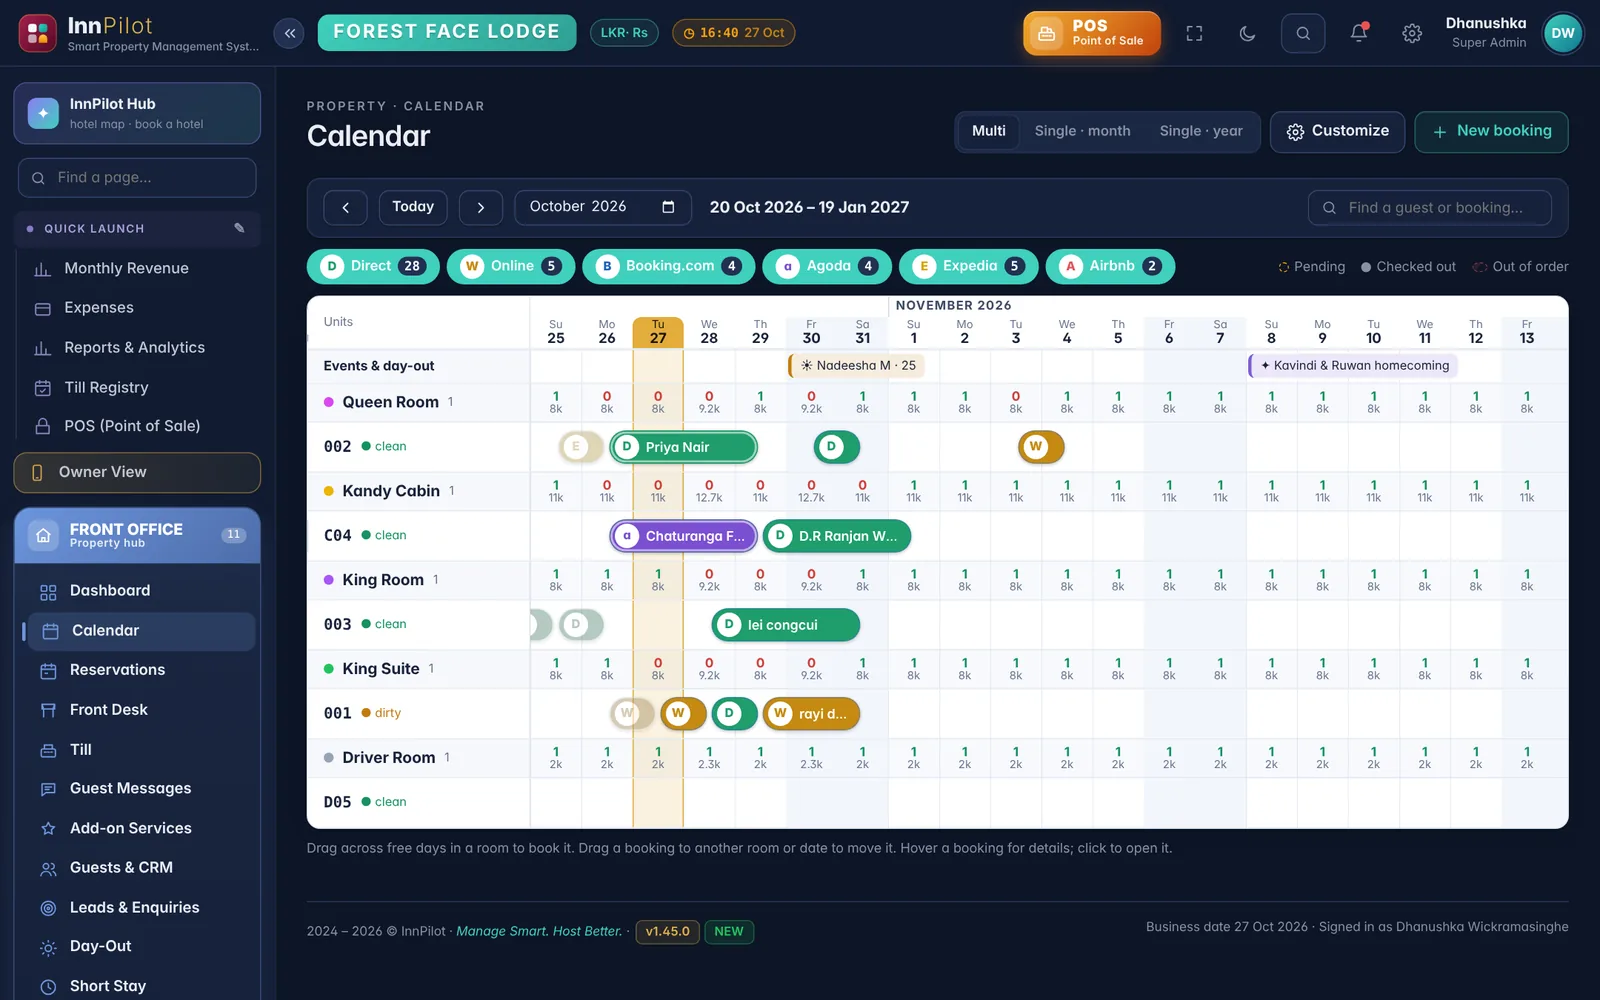Open Monthly Revenue quick link
1600x1000 pixels.
tap(126, 268)
